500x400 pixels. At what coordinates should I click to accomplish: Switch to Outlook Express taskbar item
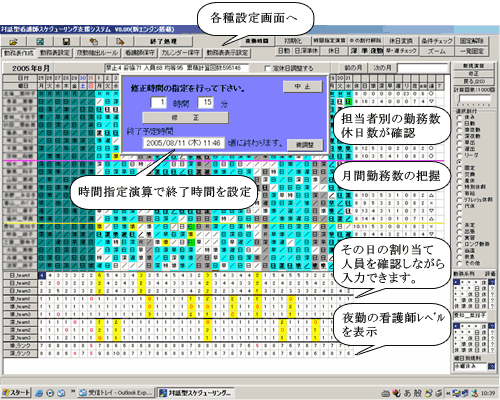(116, 393)
